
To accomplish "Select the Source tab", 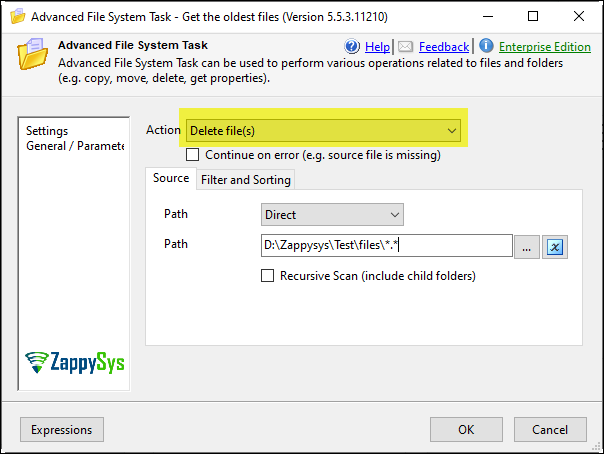I will pos(171,178).
